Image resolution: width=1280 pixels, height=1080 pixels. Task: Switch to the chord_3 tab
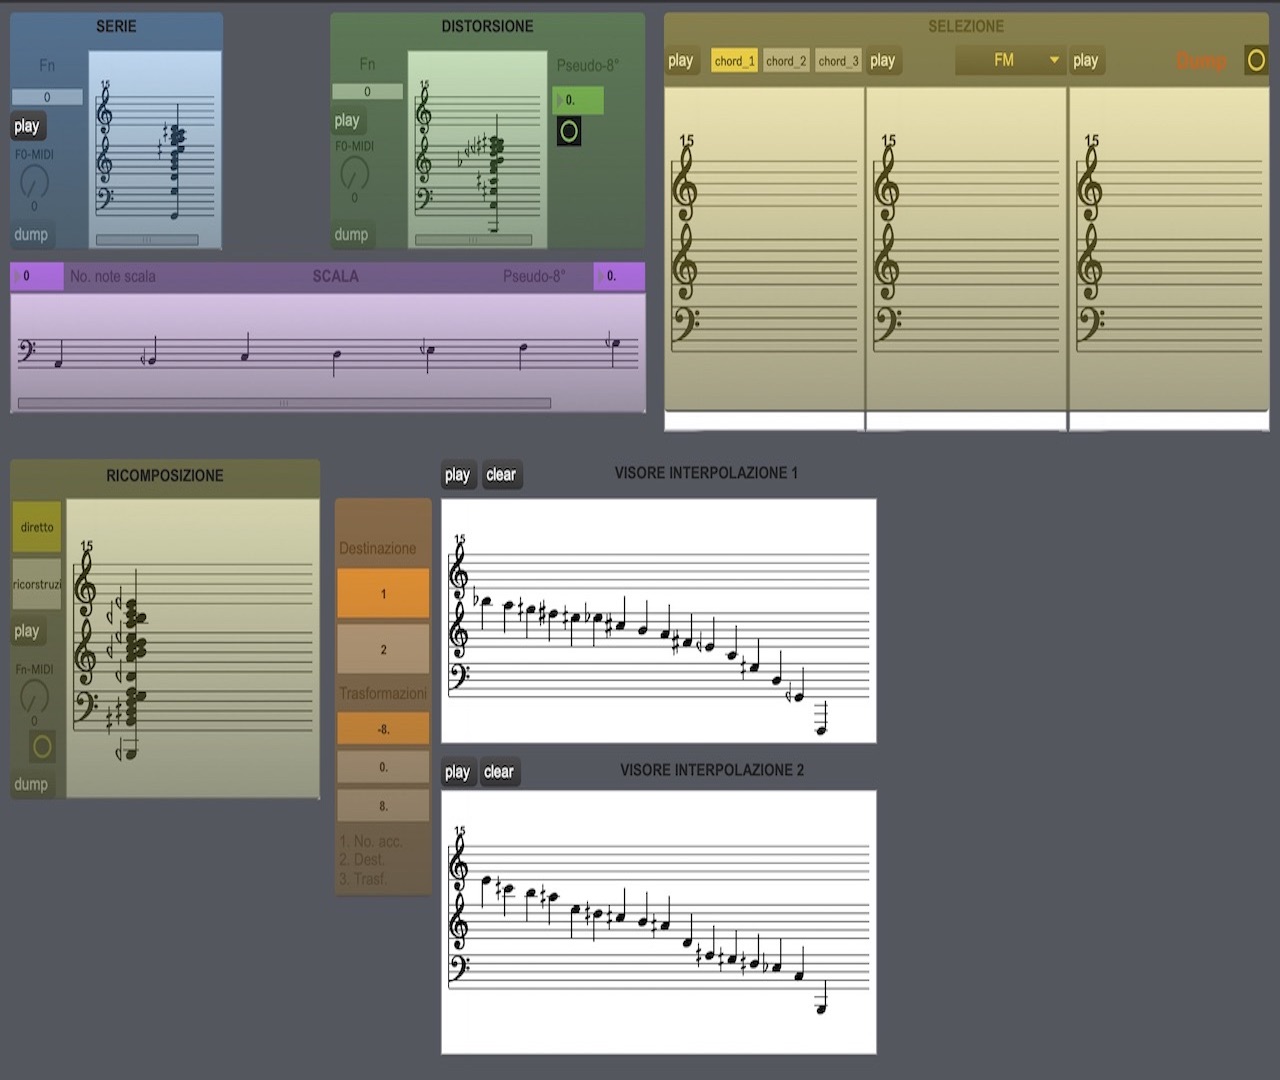pyautogui.click(x=838, y=61)
